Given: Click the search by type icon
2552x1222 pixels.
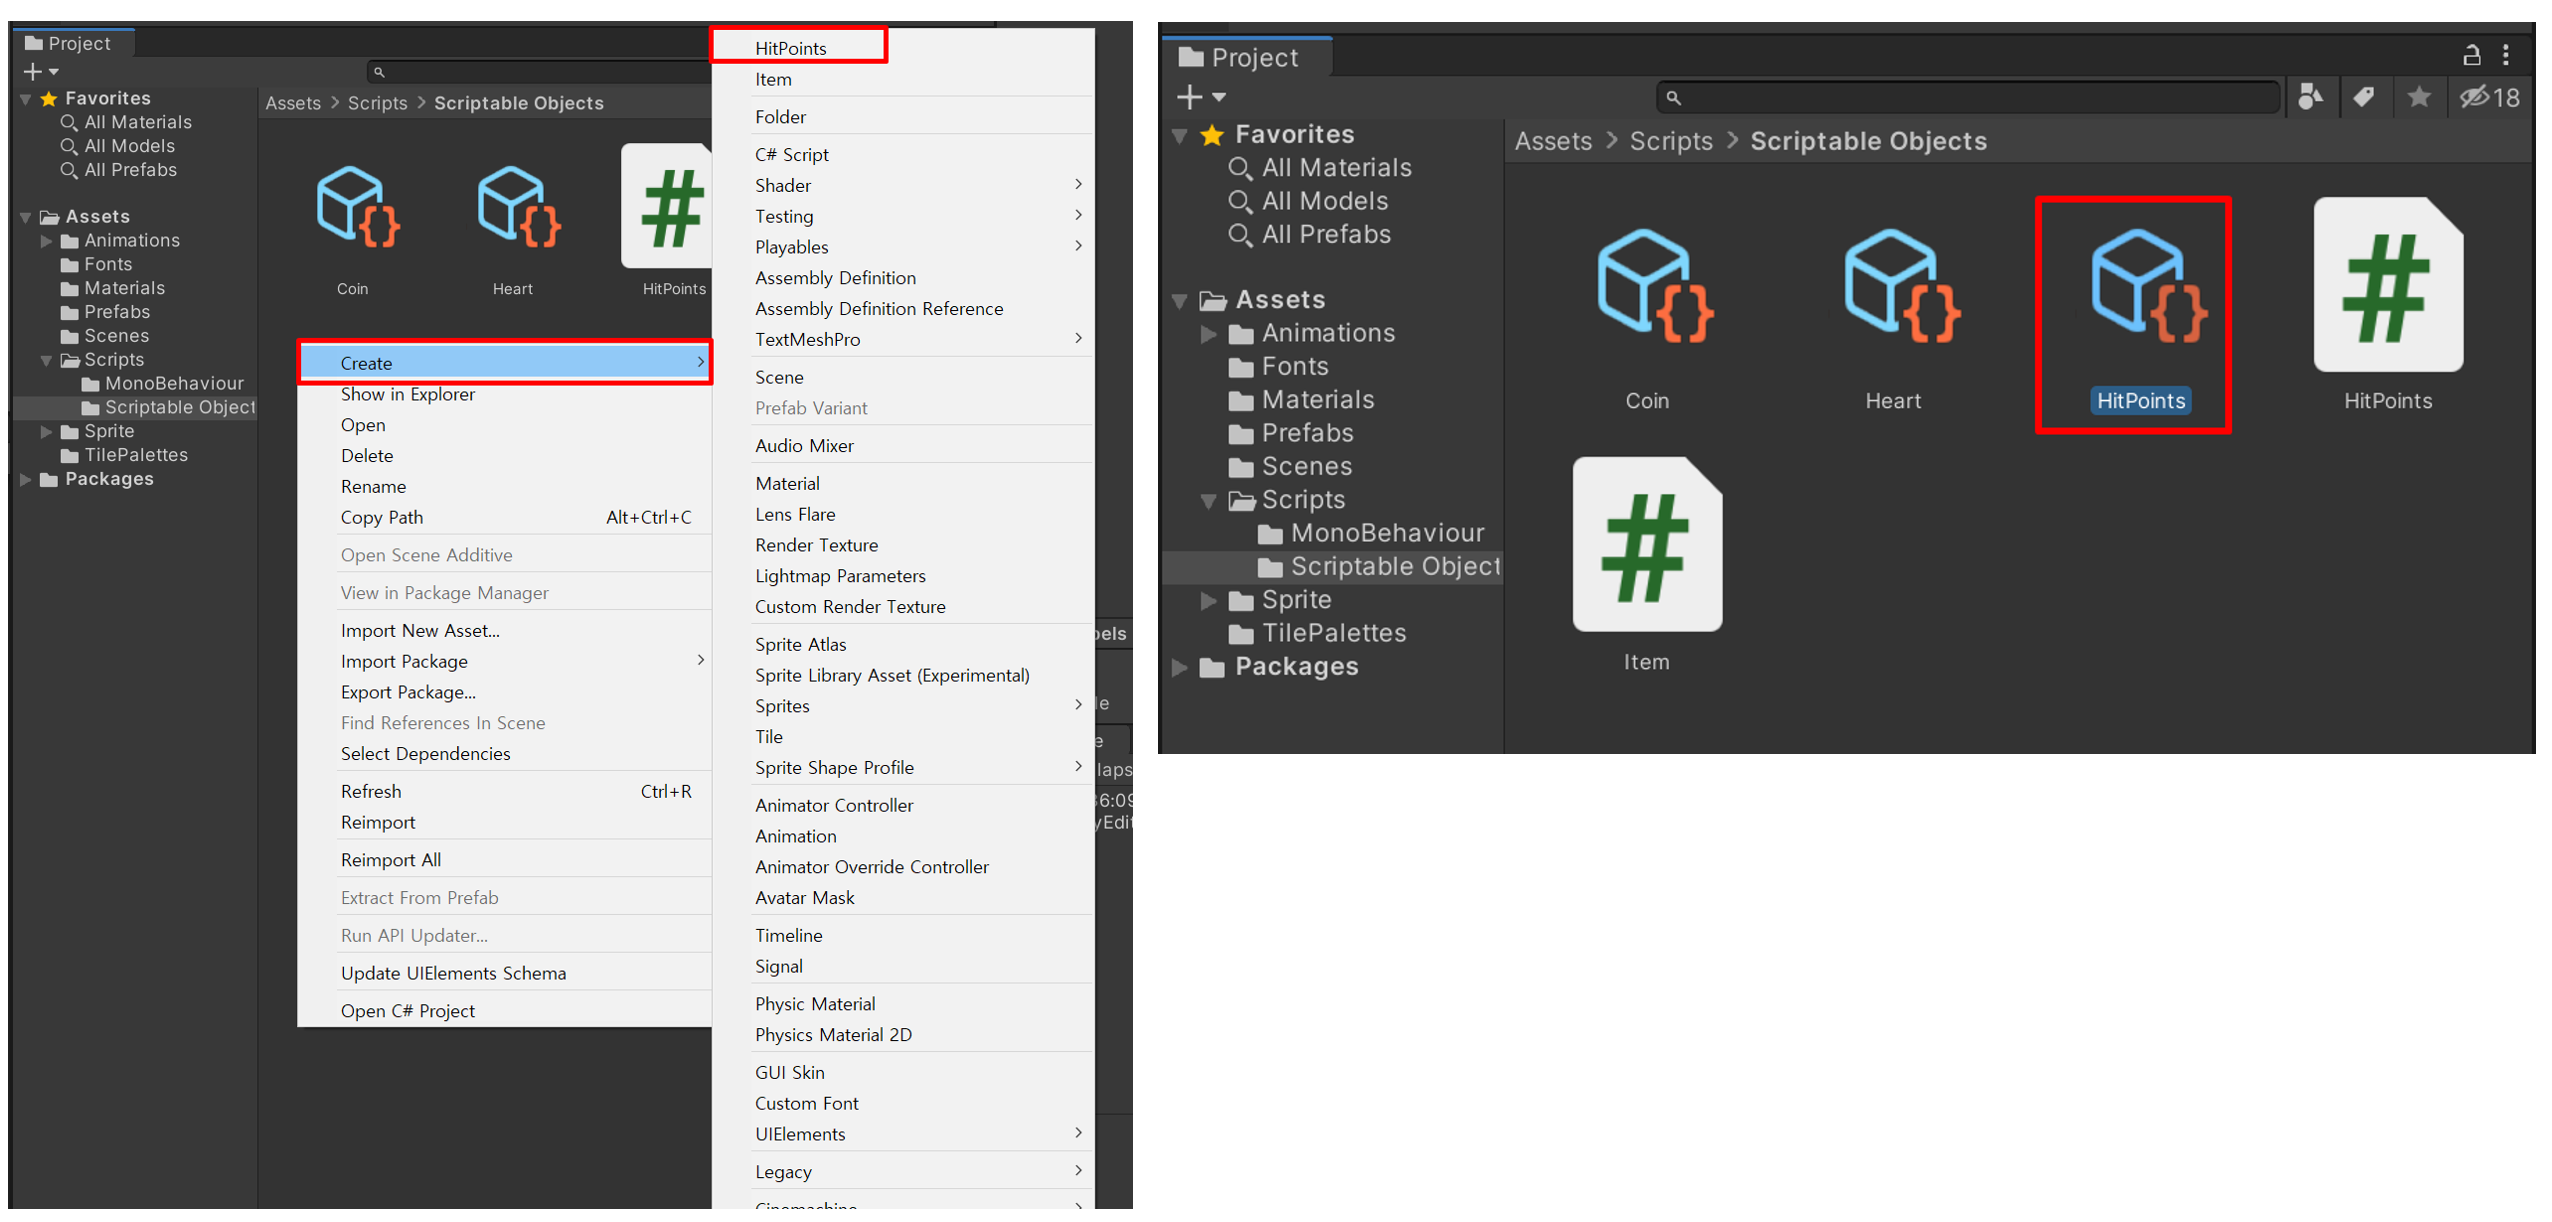Looking at the screenshot, I should pyautogui.click(x=2309, y=98).
